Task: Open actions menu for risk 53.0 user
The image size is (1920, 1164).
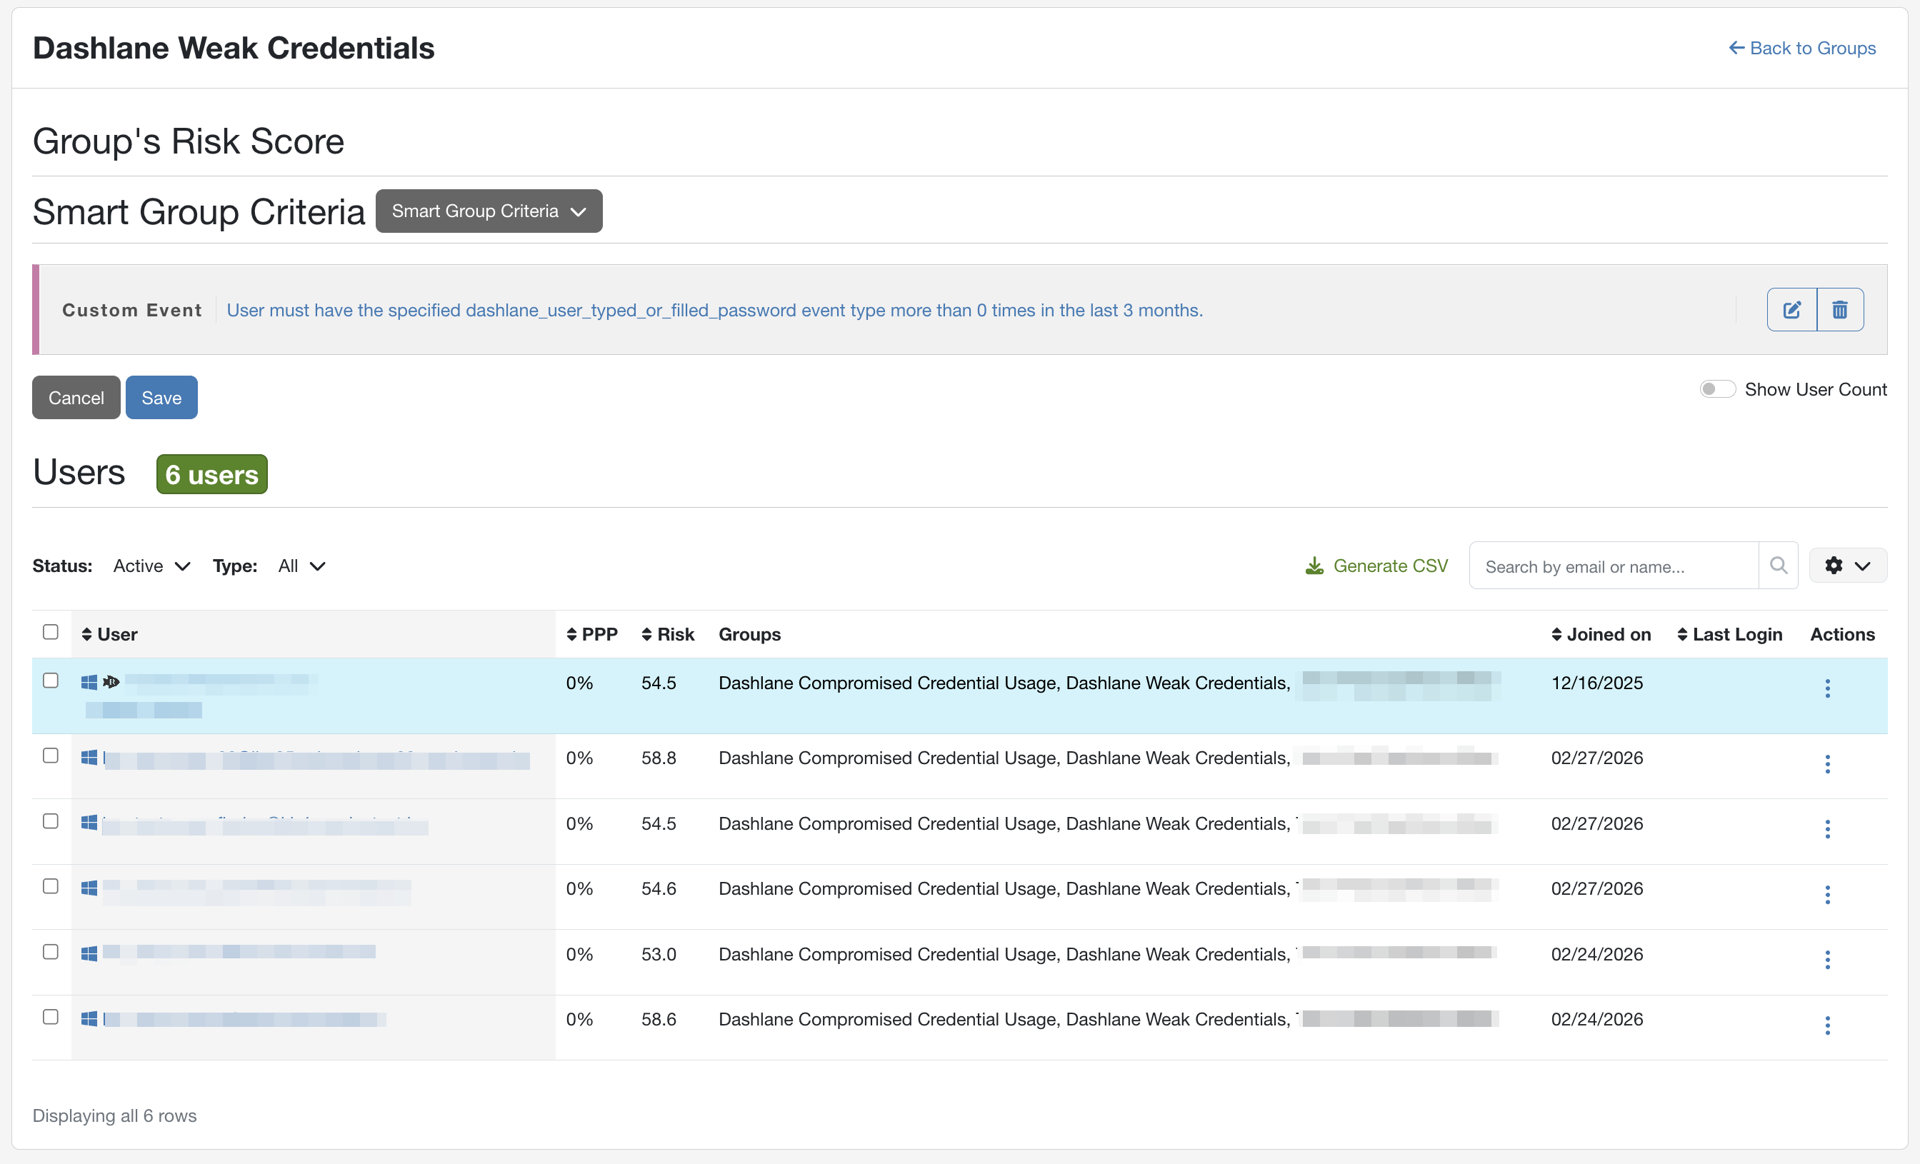Action: pyautogui.click(x=1827, y=960)
